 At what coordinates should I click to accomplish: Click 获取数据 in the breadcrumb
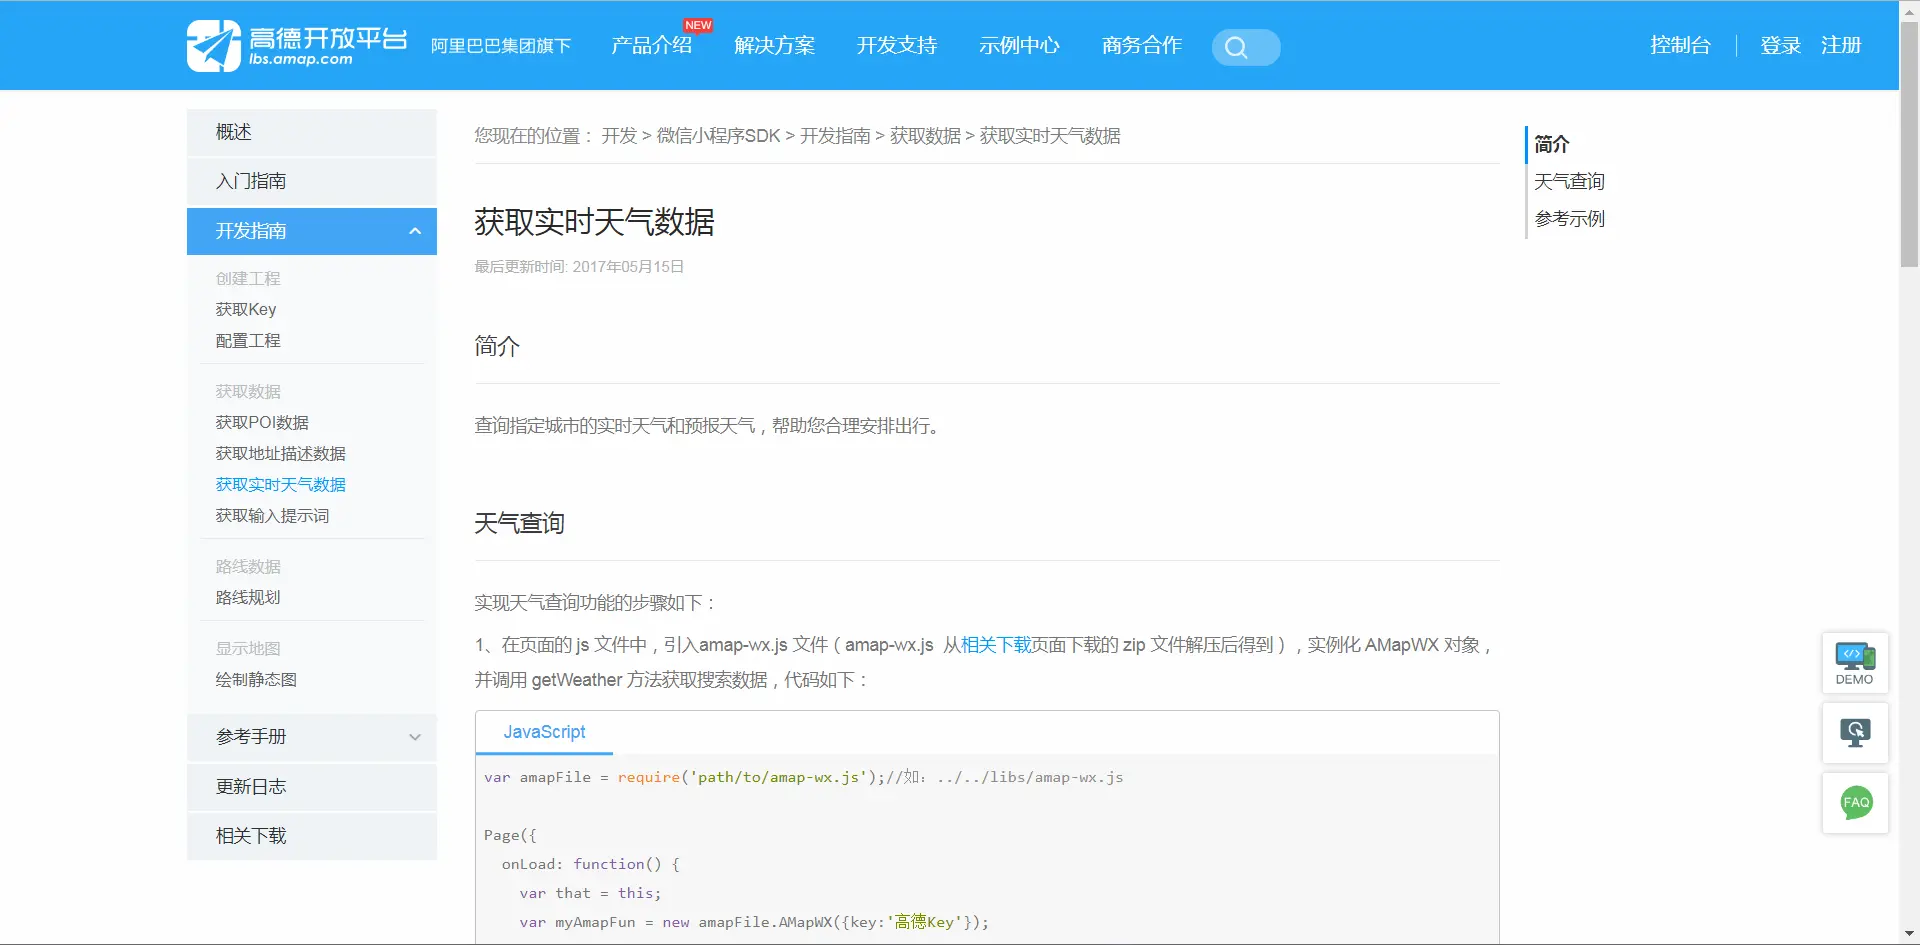925,136
